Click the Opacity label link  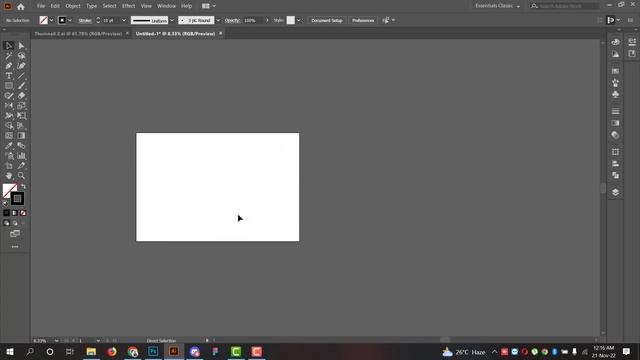[x=232, y=20]
